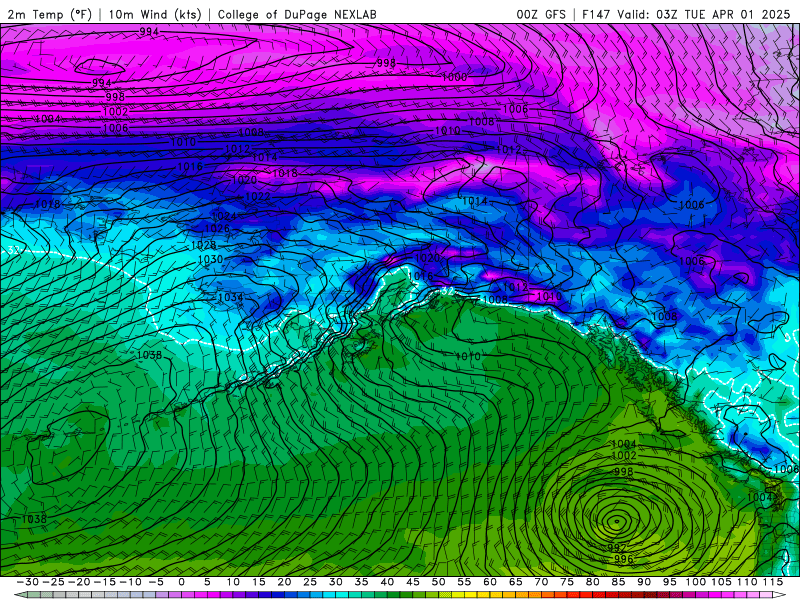Click the "2m Temp (°F)" header label
Screen dimensions: 800x600
pos(49,14)
